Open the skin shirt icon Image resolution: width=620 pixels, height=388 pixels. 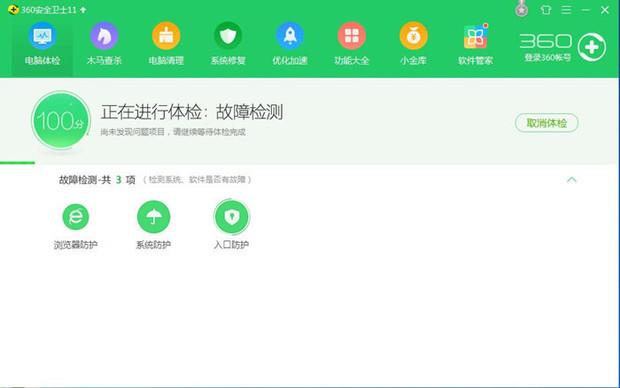[x=546, y=9]
